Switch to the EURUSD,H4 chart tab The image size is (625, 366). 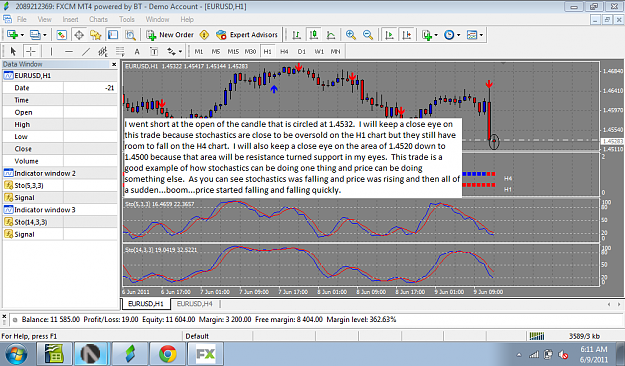(195, 304)
